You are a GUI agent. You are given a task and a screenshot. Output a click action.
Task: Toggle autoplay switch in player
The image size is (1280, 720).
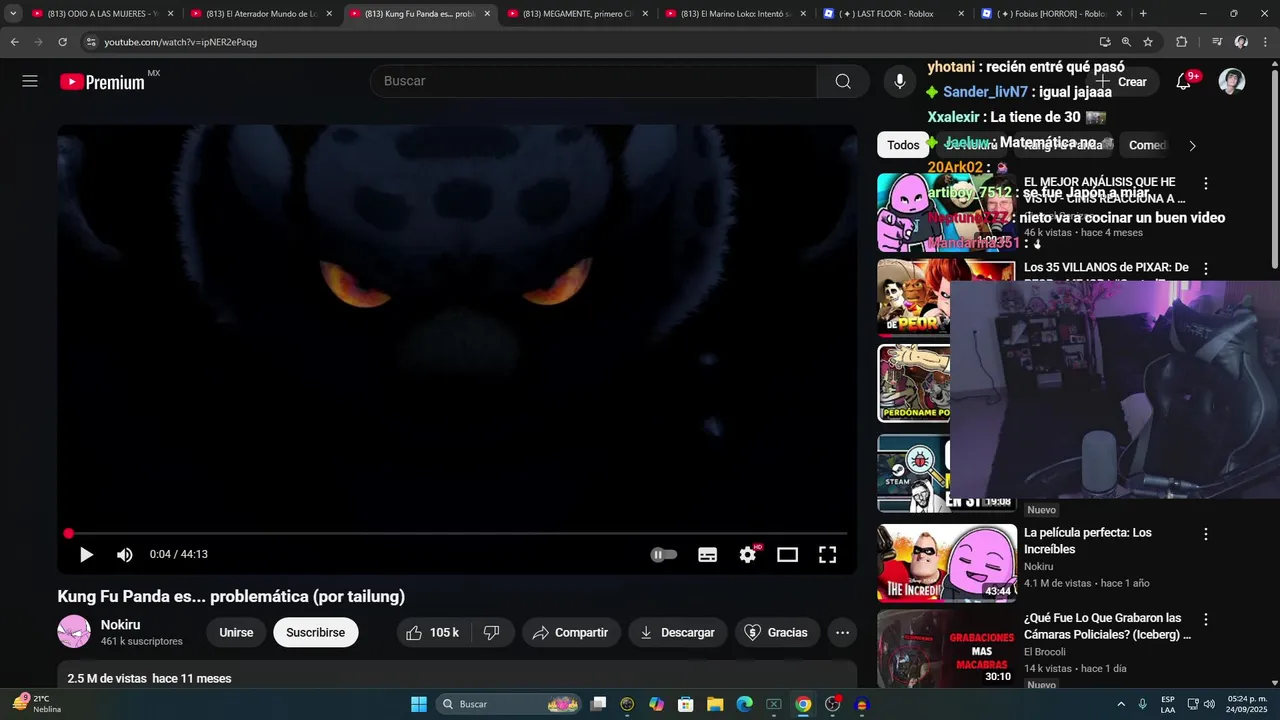click(664, 554)
